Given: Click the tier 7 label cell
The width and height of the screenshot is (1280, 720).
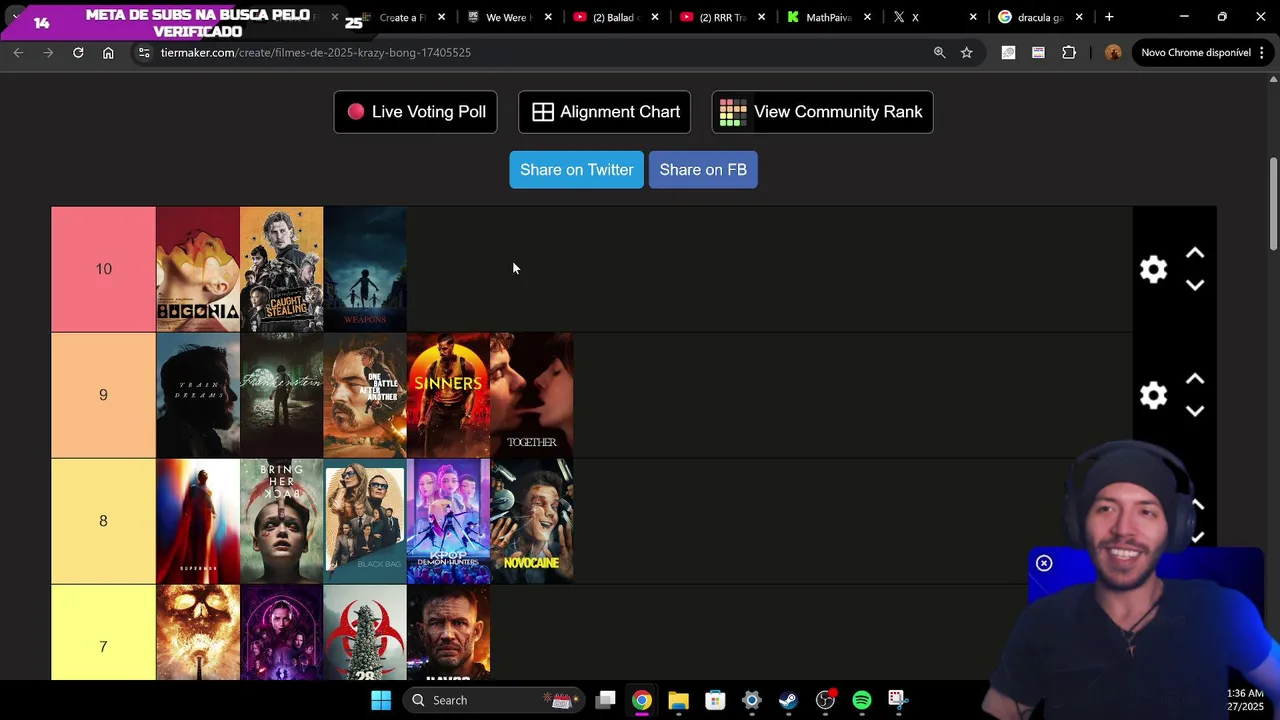Looking at the screenshot, I should coord(104,633).
